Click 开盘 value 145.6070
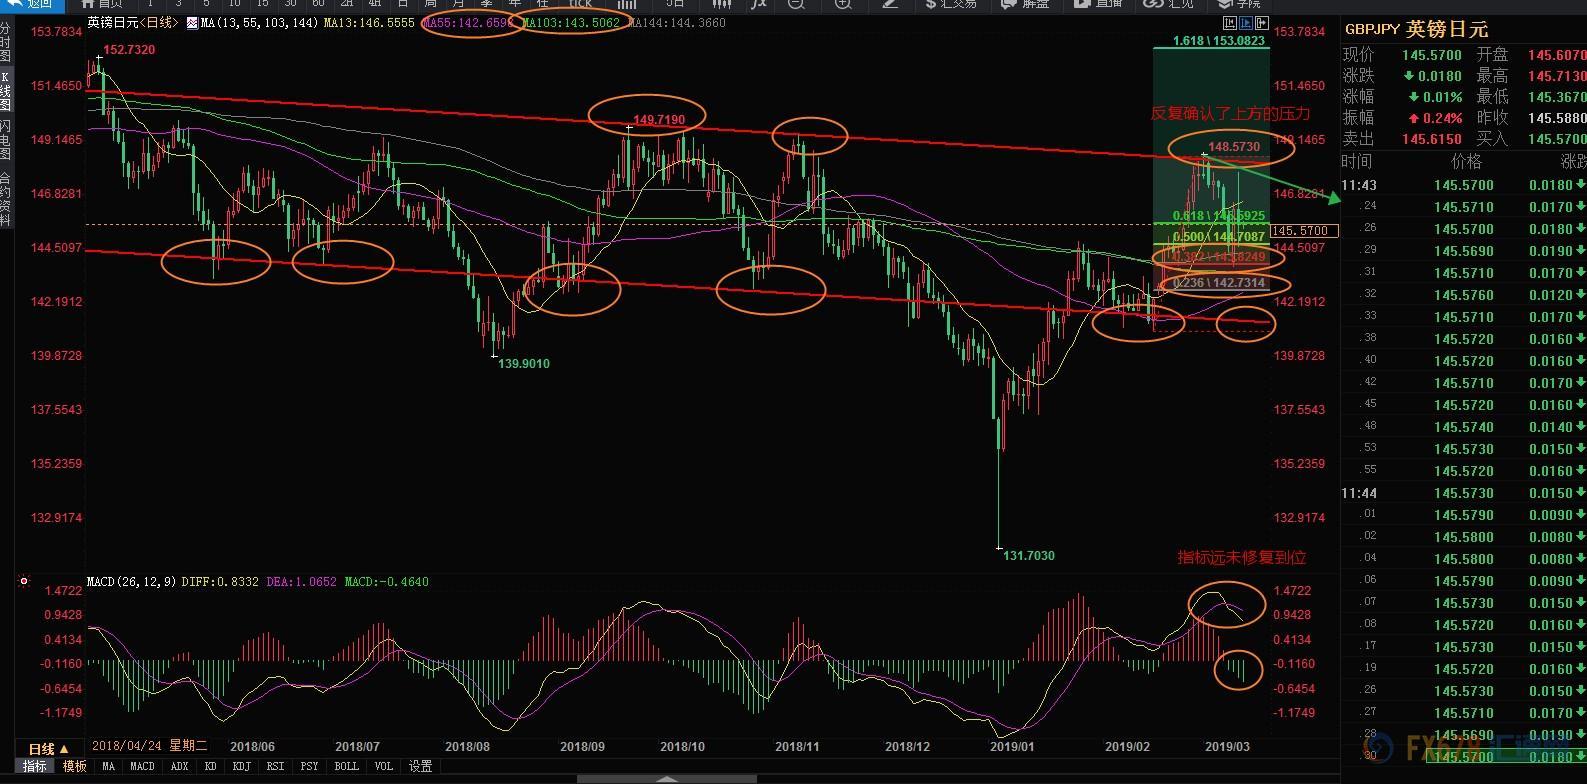Screen dimensions: 1587x784 click(1557, 55)
